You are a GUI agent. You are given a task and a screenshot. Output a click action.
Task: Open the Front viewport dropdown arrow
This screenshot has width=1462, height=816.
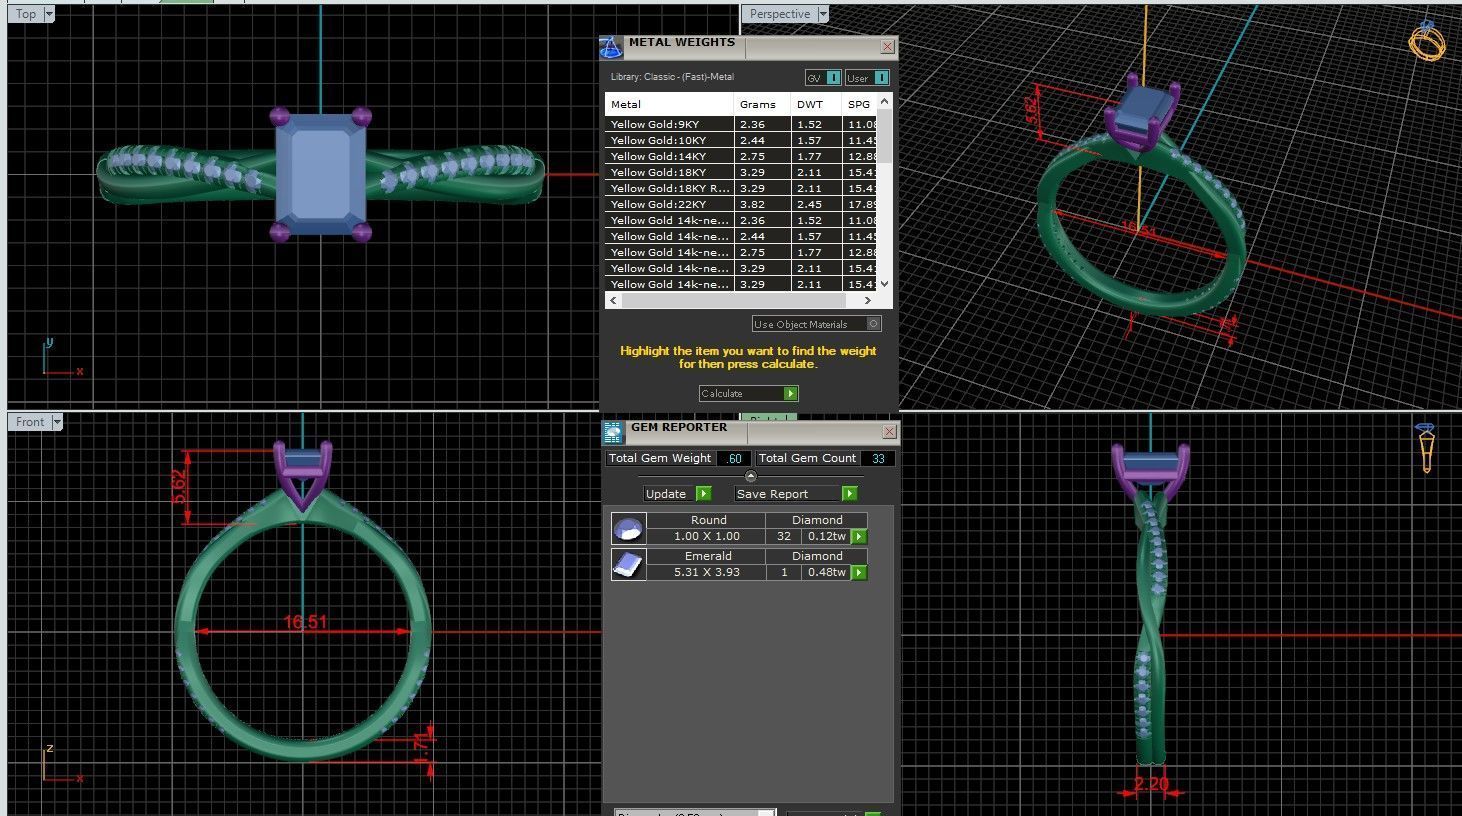(x=57, y=422)
